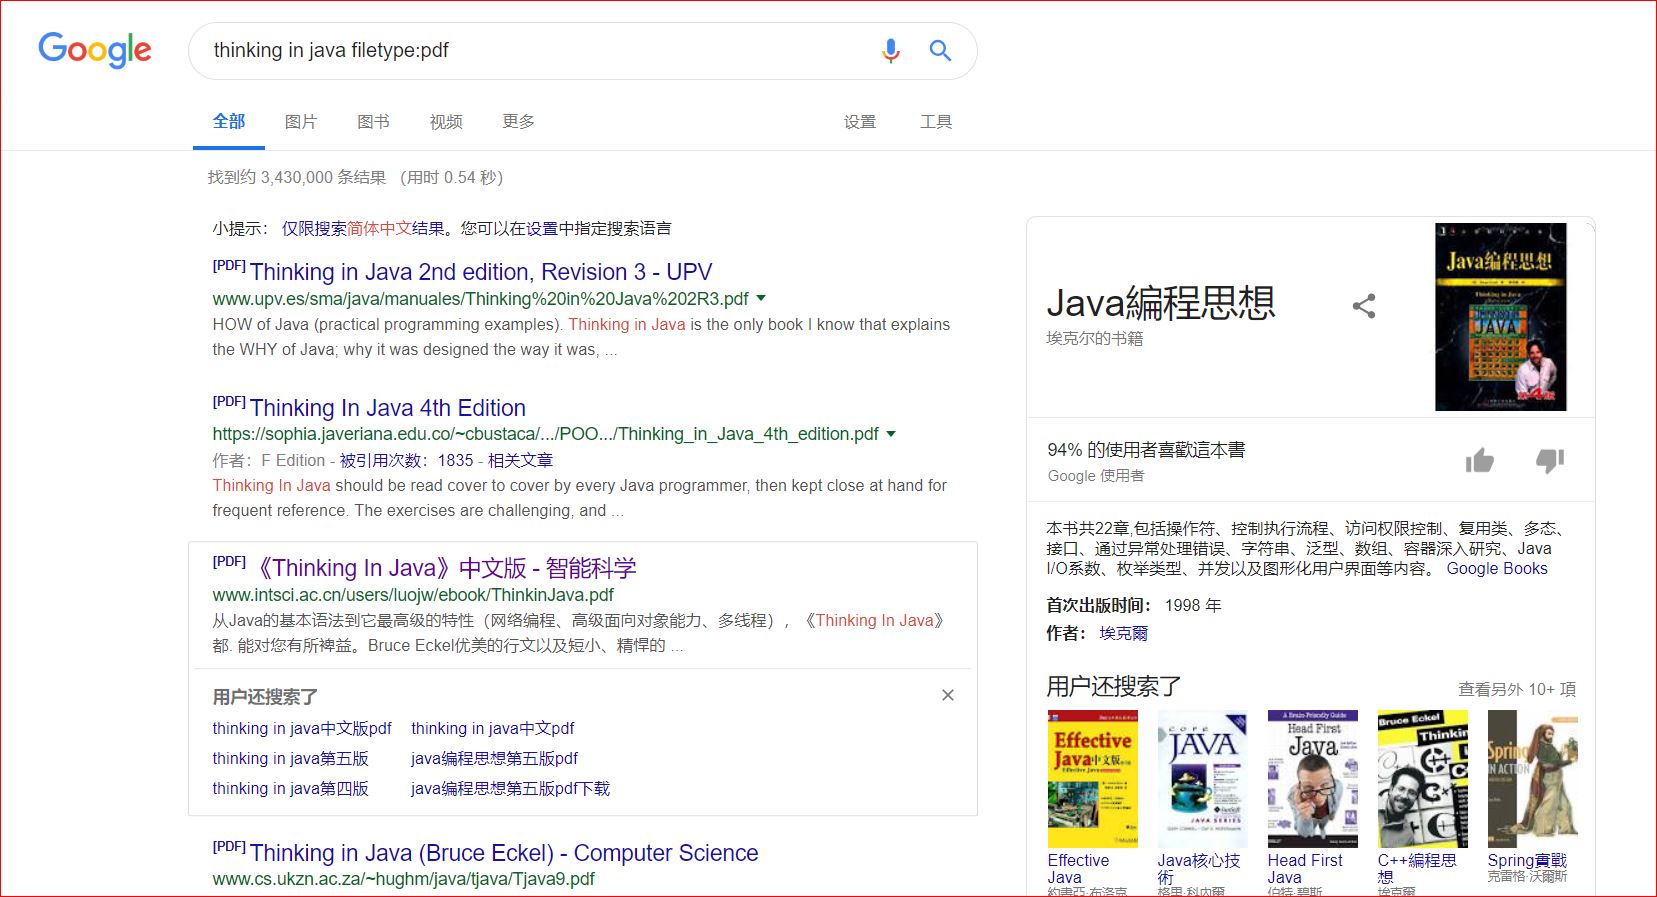Open Thinking in Java (Bruce Eckel) Computer Science result
This screenshot has width=1657, height=897.
point(504,853)
